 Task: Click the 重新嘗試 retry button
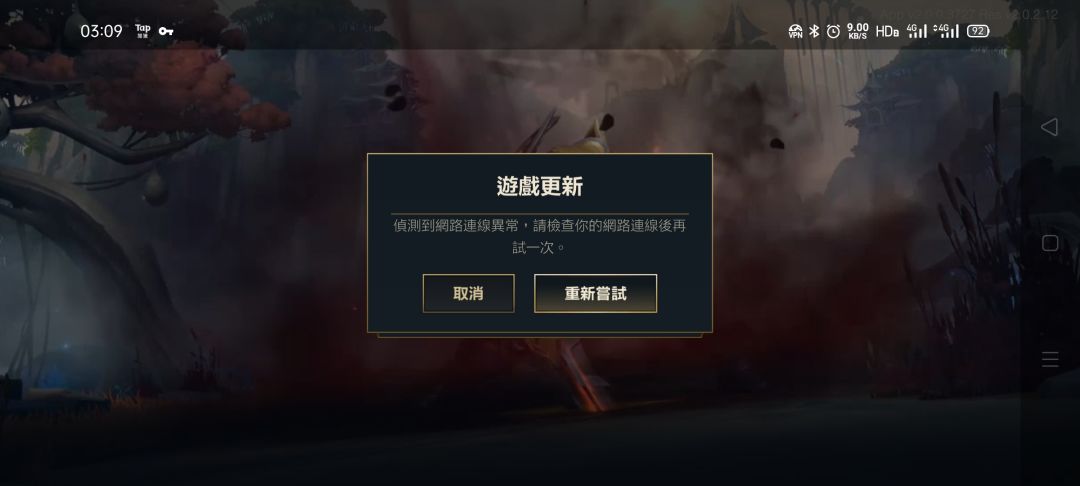pos(596,293)
